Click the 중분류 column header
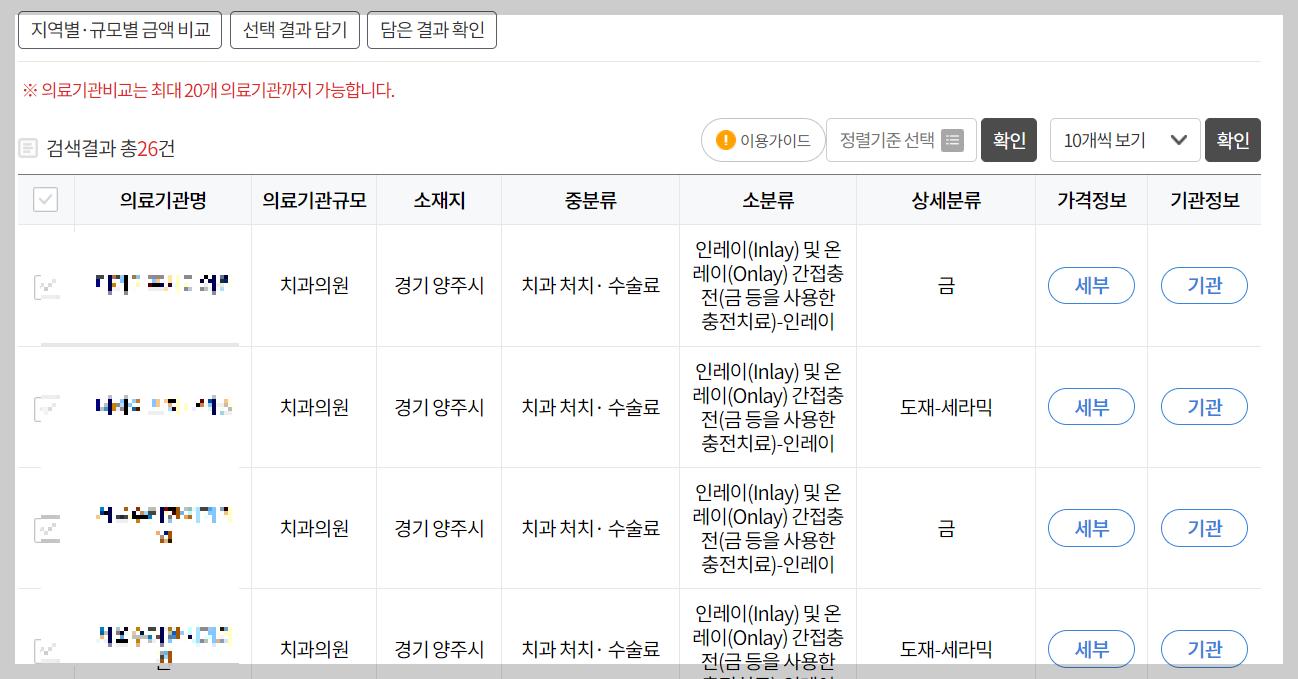Screen dimensions: 1298x679 tap(590, 200)
